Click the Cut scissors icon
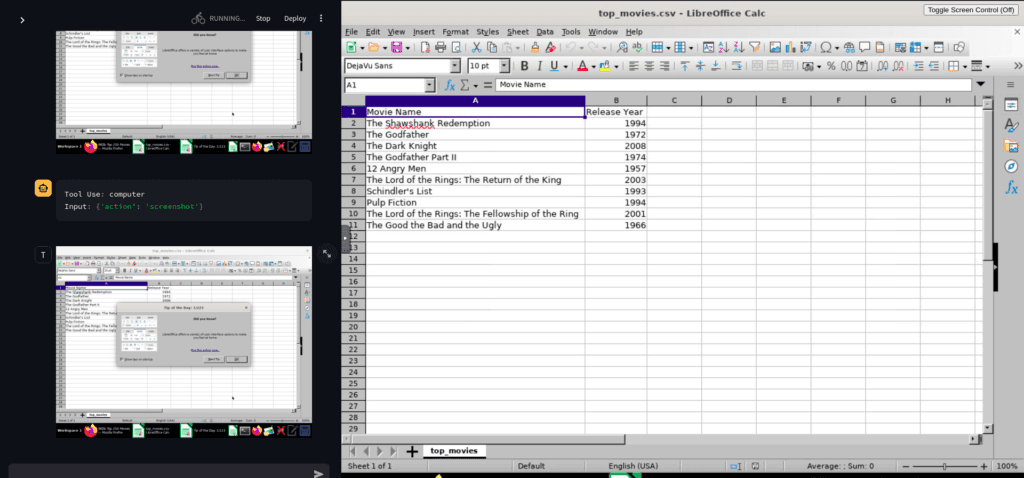 pyautogui.click(x=476, y=47)
